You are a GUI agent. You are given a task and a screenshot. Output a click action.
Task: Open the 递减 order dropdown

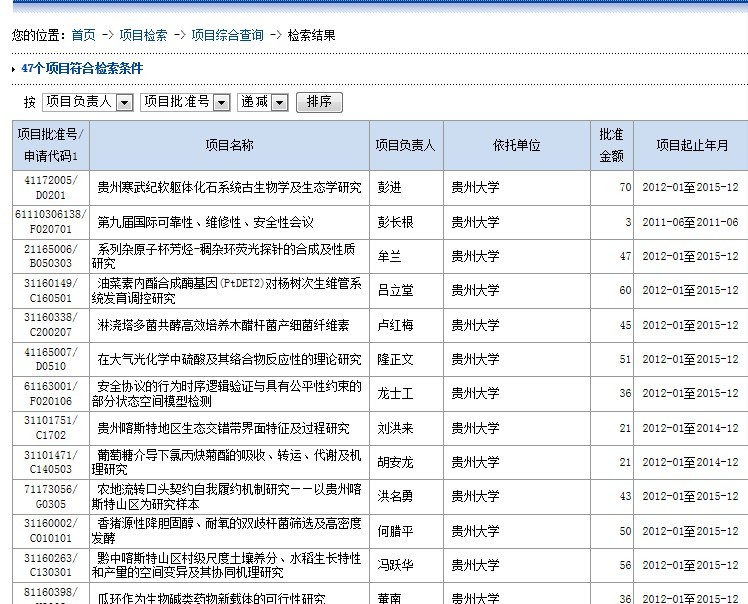click(x=263, y=102)
